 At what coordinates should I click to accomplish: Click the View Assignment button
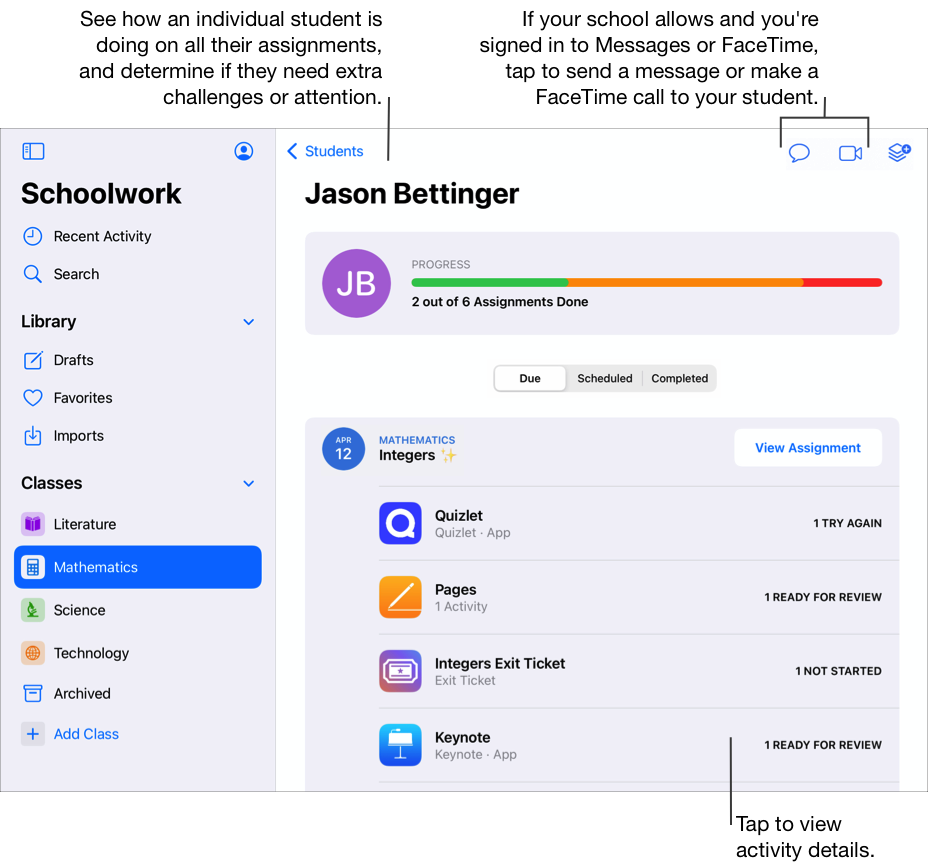click(x=808, y=447)
